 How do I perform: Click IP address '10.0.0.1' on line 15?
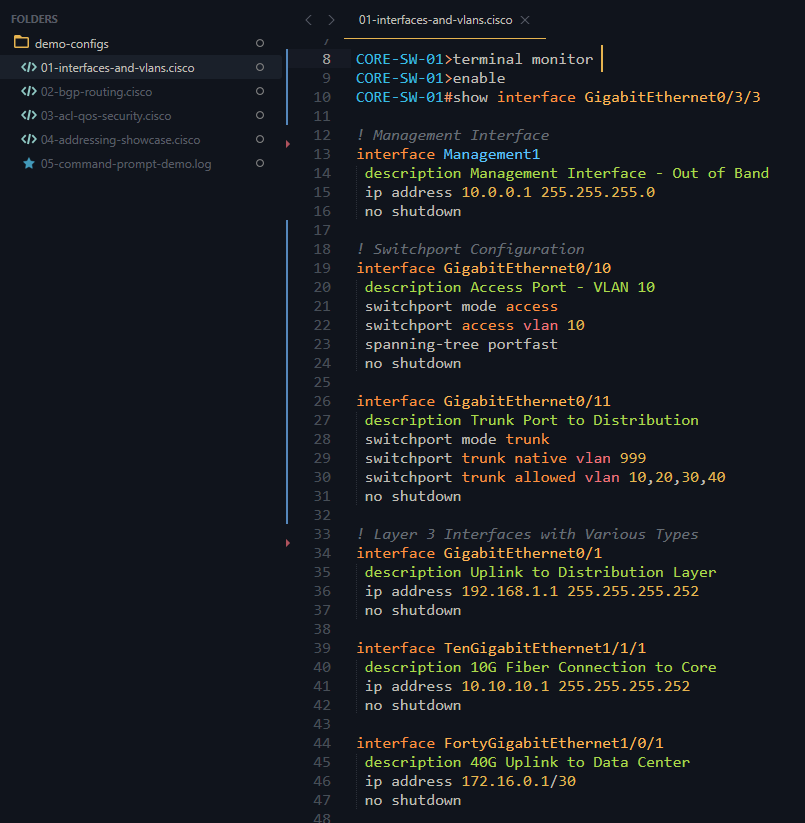tap(496, 192)
